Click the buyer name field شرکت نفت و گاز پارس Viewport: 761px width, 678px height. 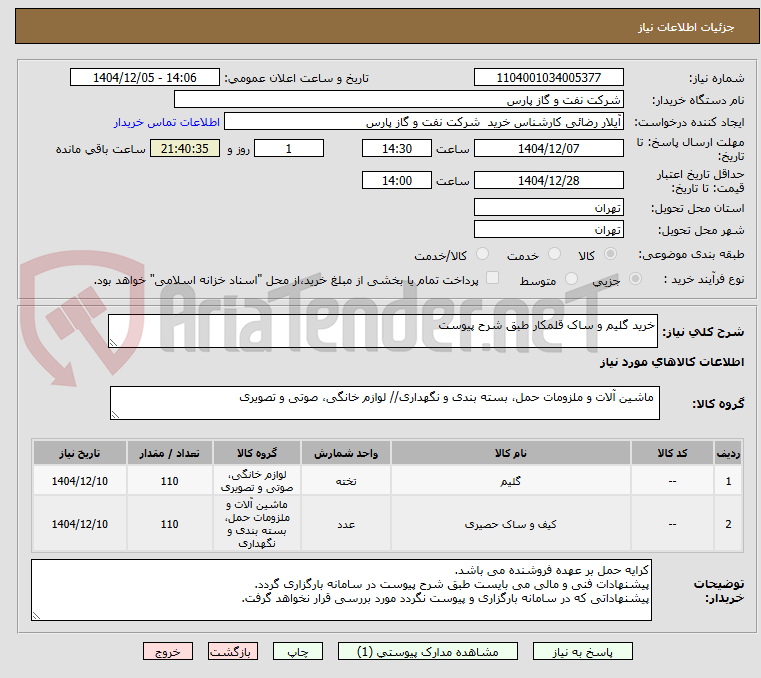click(399, 99)
